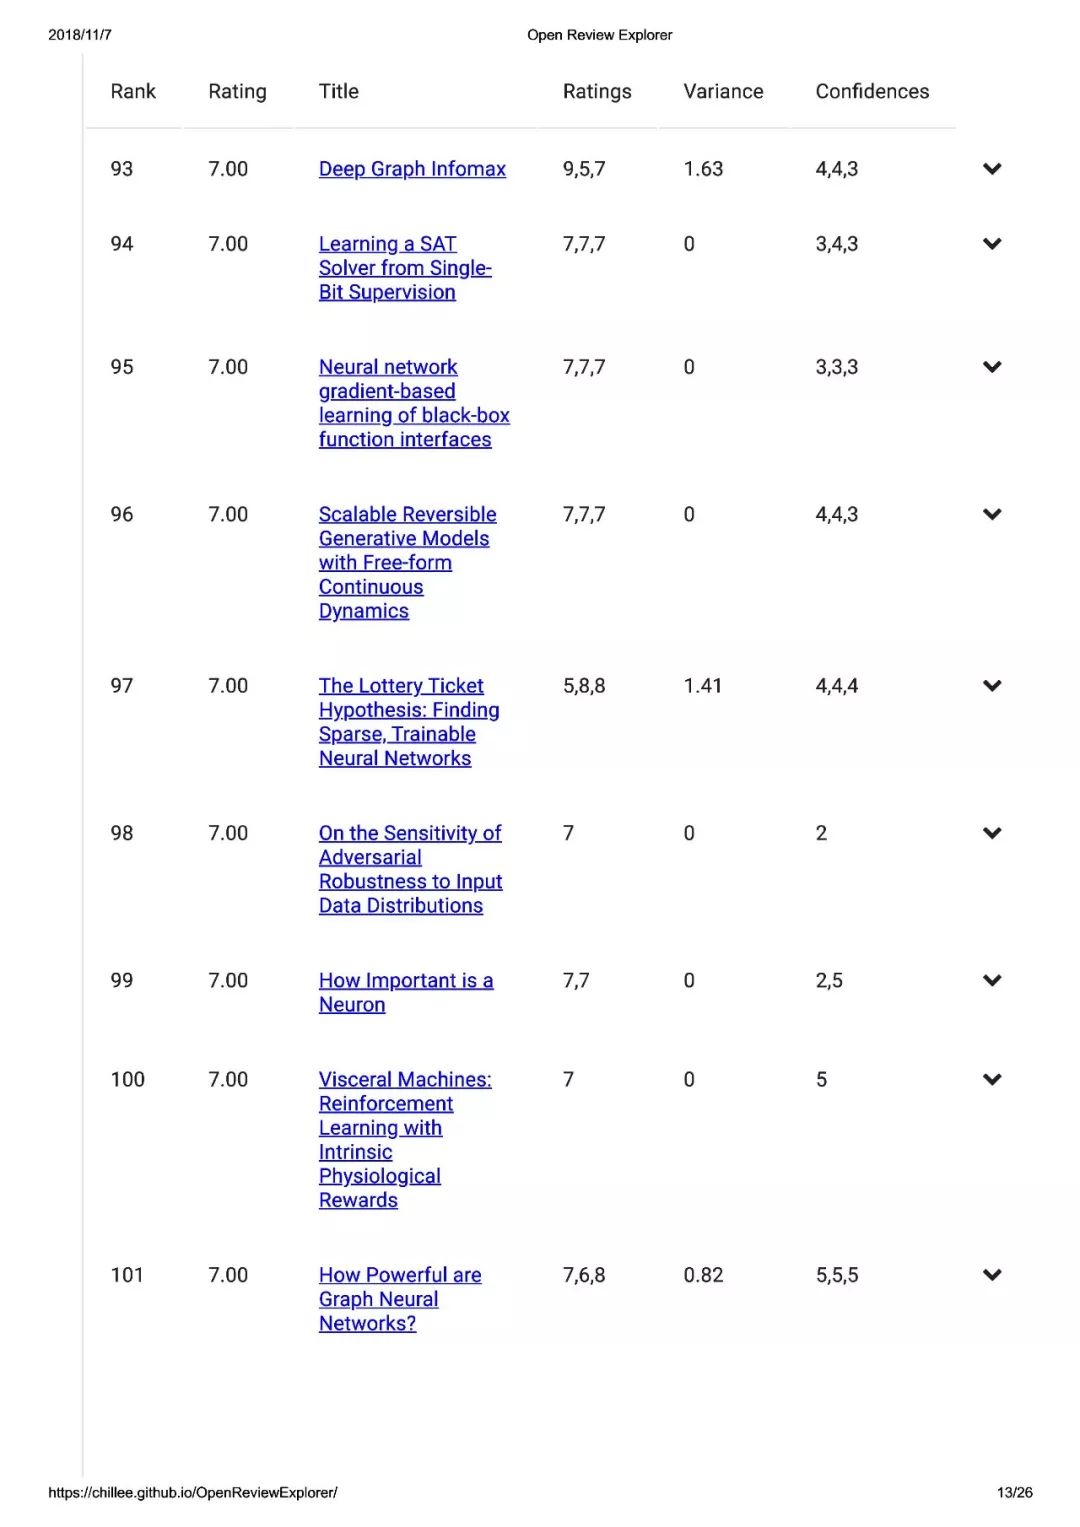1080x1527 pixels.
Task: Expand the Visceral Machines row chevron
Action: click(x=992, y=1080)
